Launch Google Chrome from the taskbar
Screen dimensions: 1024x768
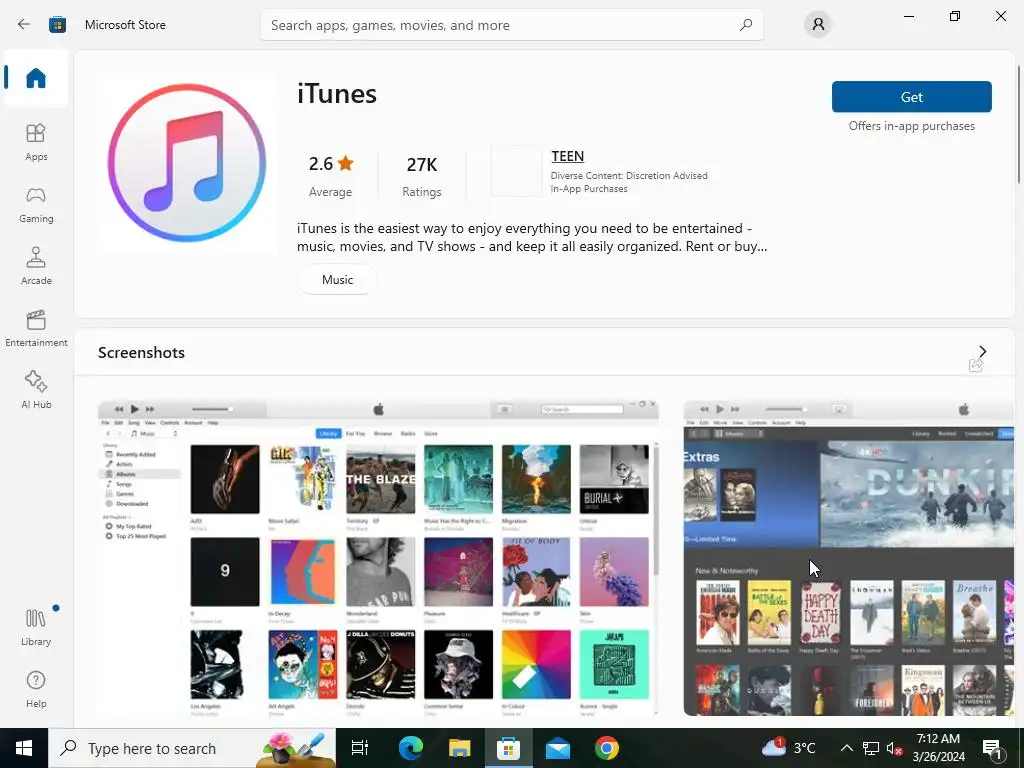607,748
